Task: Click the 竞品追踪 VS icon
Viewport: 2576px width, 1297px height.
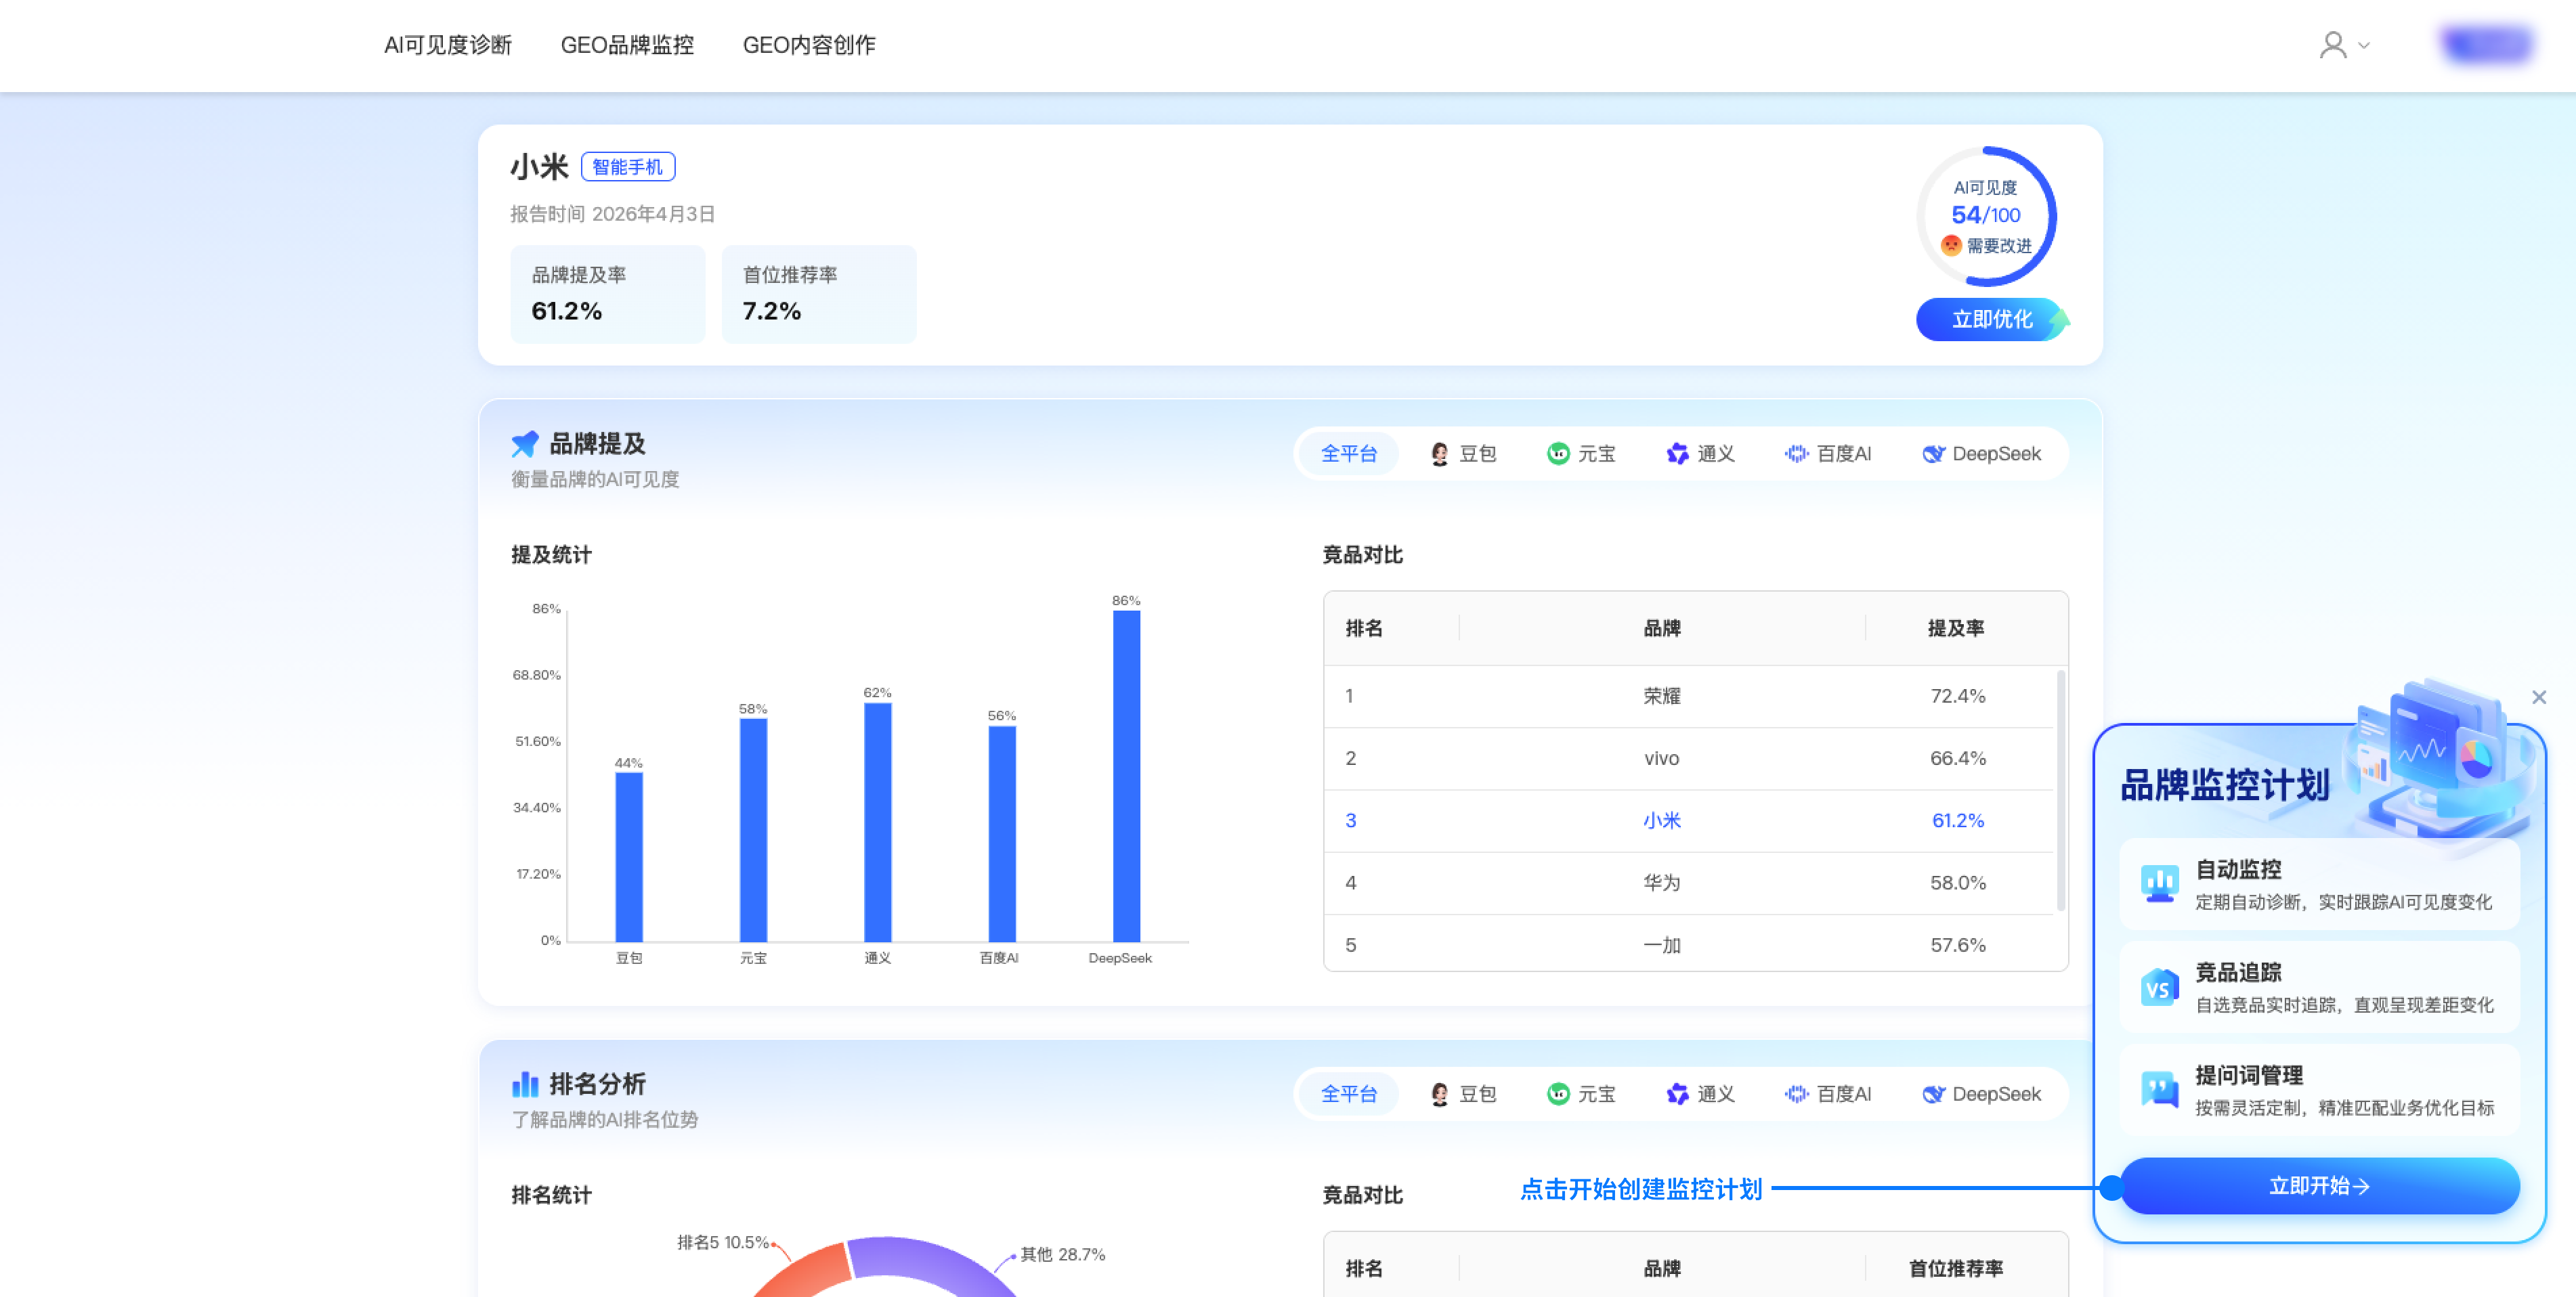Action: click(2159, 988)
